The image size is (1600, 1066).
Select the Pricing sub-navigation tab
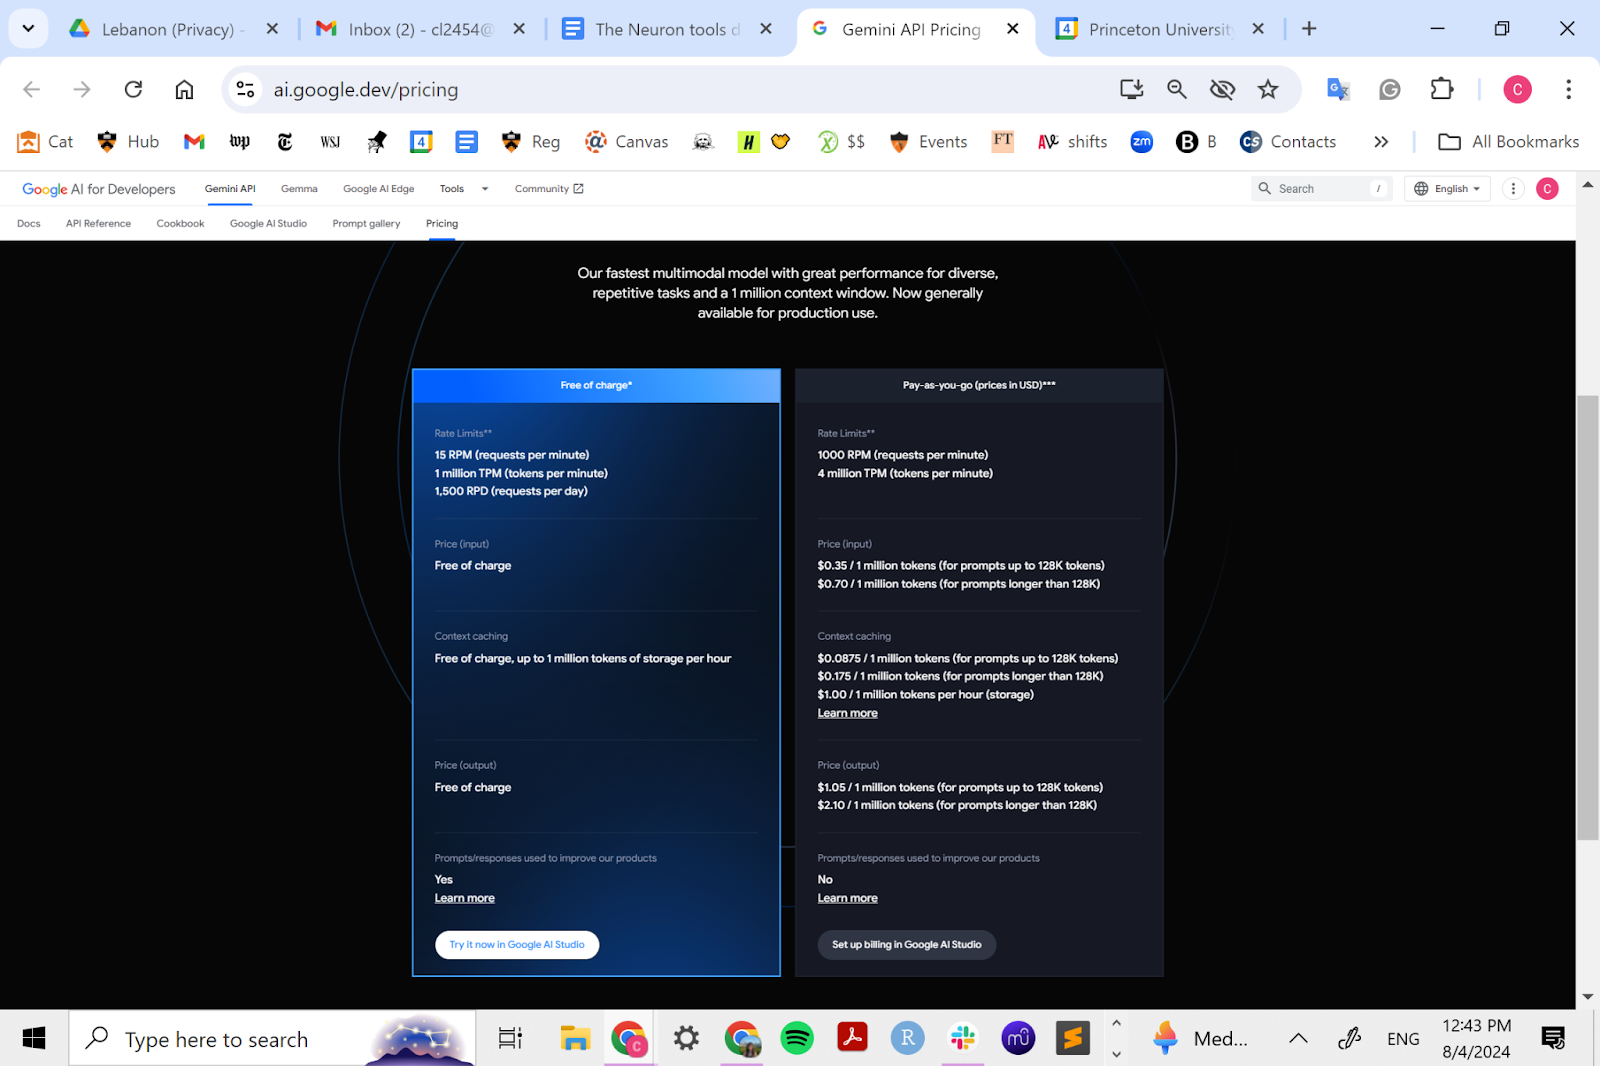click(442, 224)
